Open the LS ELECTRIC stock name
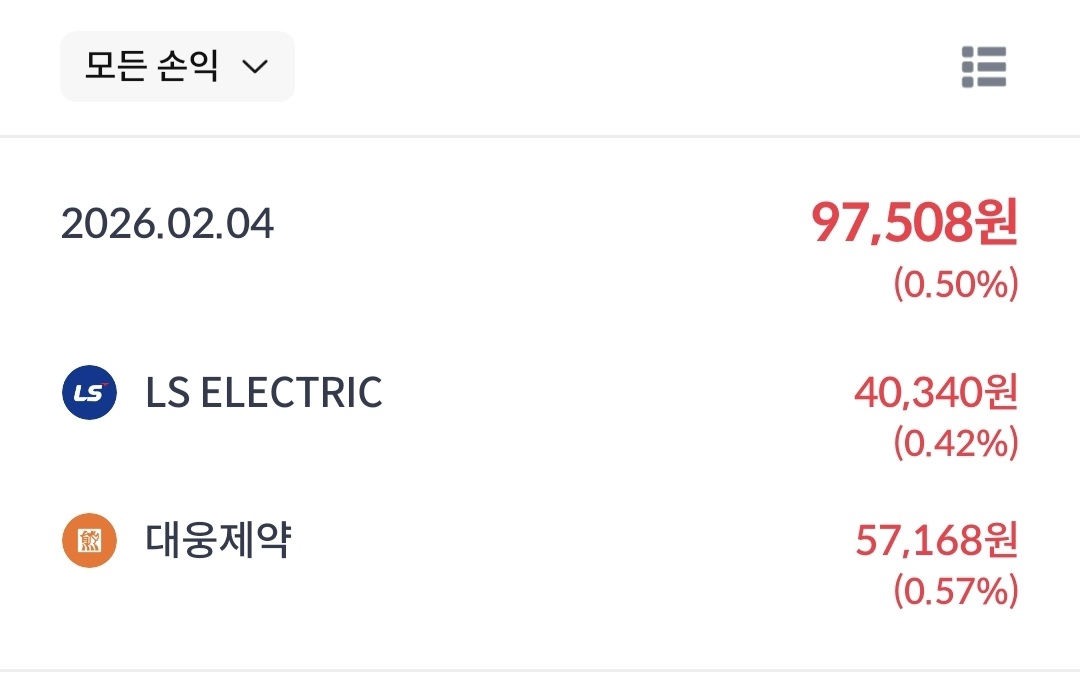 tap(264, 393)
